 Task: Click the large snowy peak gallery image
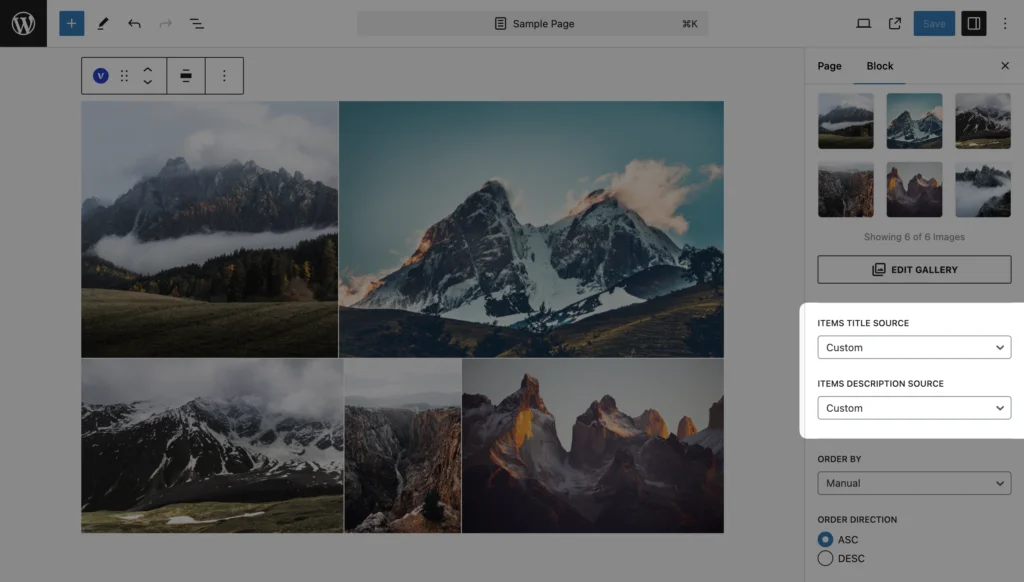531,229
